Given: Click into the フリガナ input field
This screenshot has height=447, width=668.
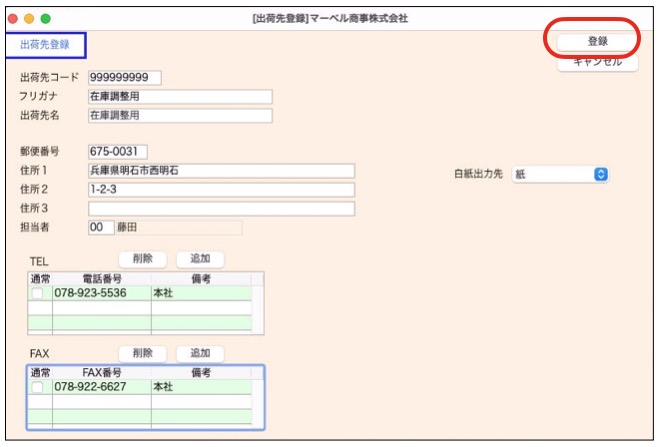Looking at the screenshot, I should click(180, 97).
